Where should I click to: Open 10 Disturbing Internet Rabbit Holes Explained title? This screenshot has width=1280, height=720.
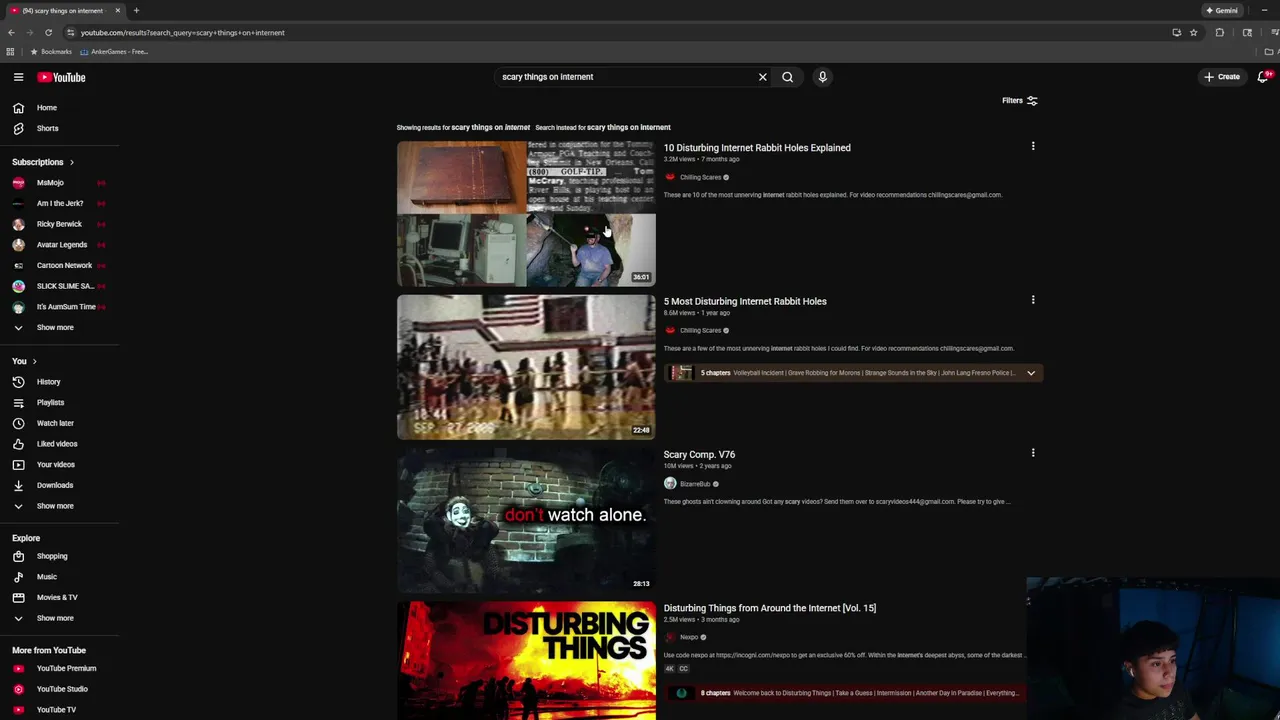(x=757, y=148)
